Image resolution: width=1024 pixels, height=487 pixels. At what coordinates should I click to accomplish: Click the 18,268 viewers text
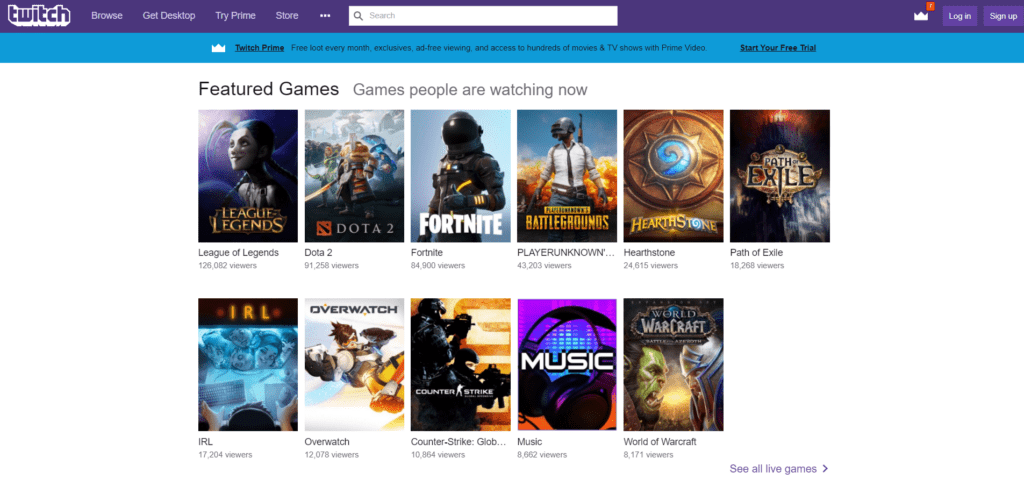(x=757, y=266)
